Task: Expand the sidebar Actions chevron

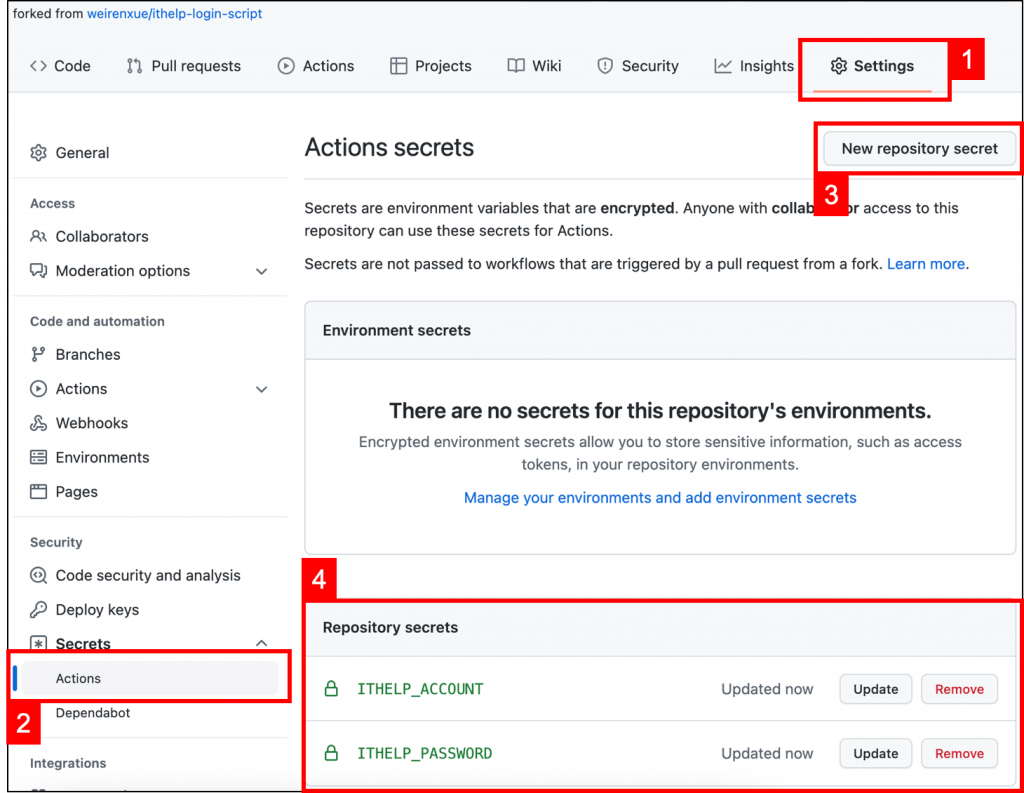Action: click(x=262, y=389)
